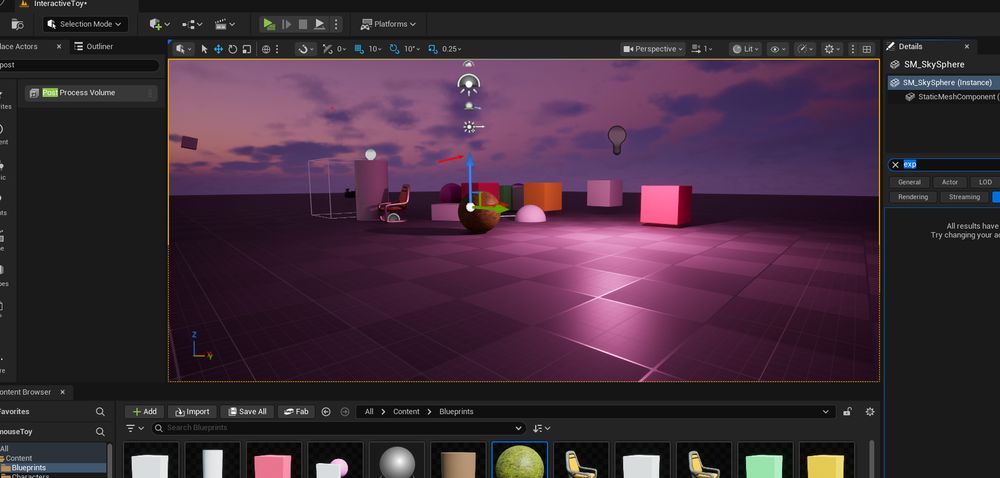Open the Platforms menu
This screenshot has height=478, width=1000.
tap(388, 24)
